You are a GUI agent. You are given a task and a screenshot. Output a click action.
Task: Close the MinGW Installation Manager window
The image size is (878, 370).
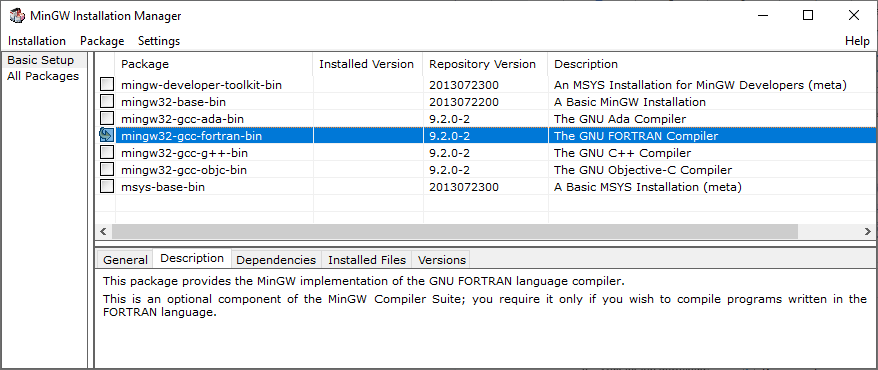click(853, 15)
